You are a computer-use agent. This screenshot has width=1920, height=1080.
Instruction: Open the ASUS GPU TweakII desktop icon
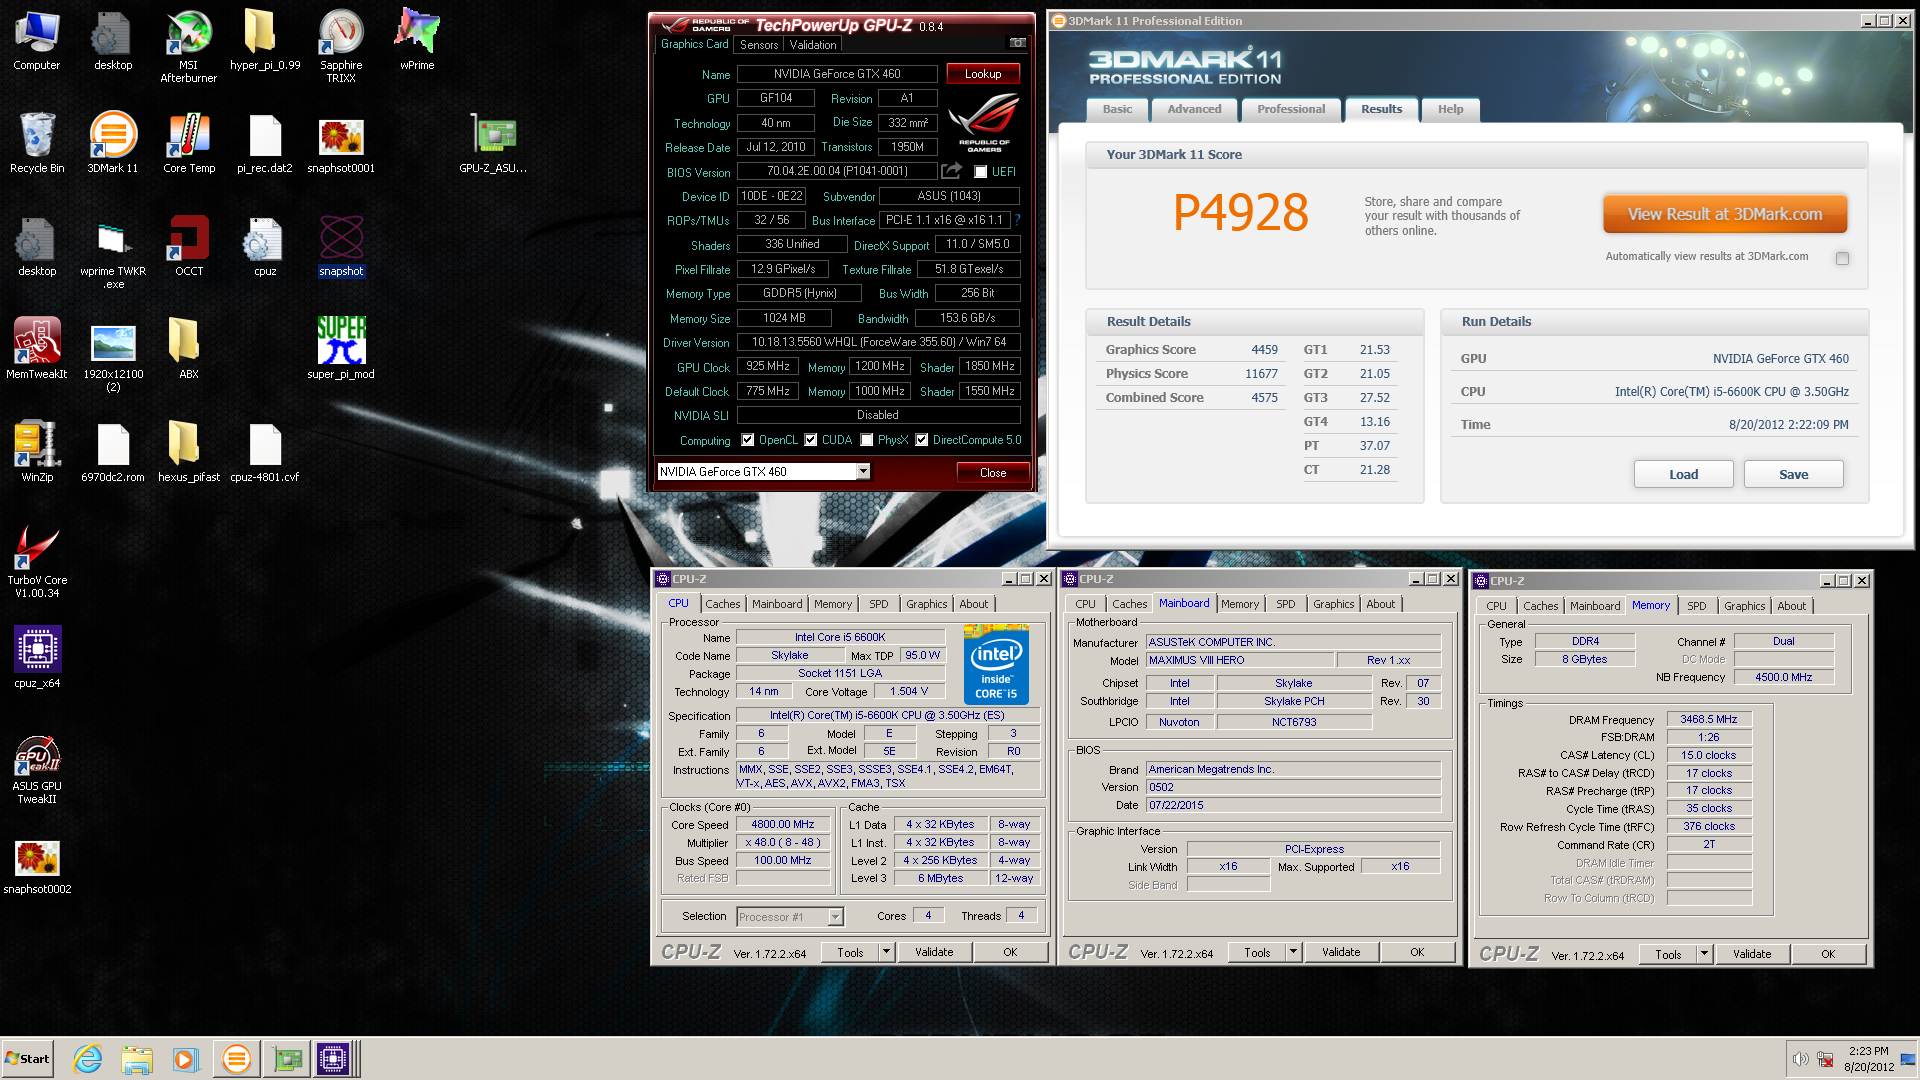37,769
